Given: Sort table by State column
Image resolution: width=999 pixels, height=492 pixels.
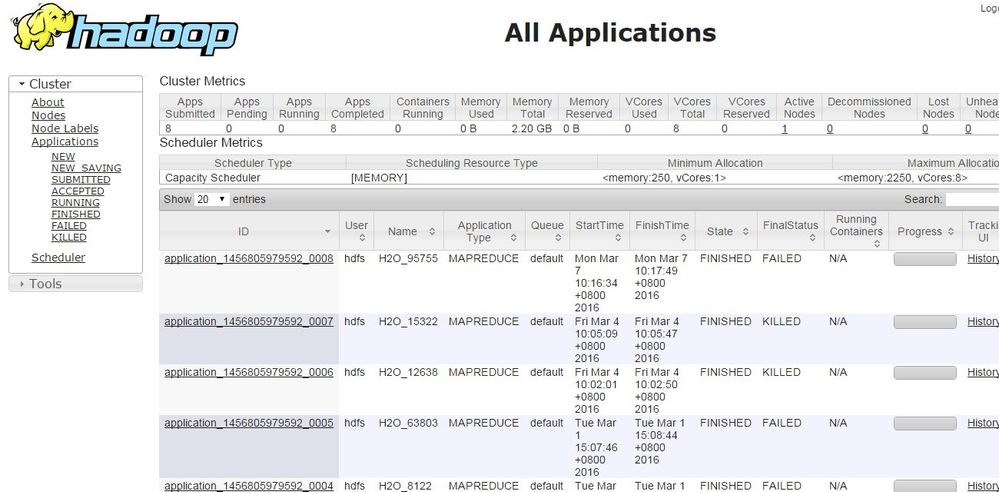Looking at the screenshot, I should click(x=726, y=231).
